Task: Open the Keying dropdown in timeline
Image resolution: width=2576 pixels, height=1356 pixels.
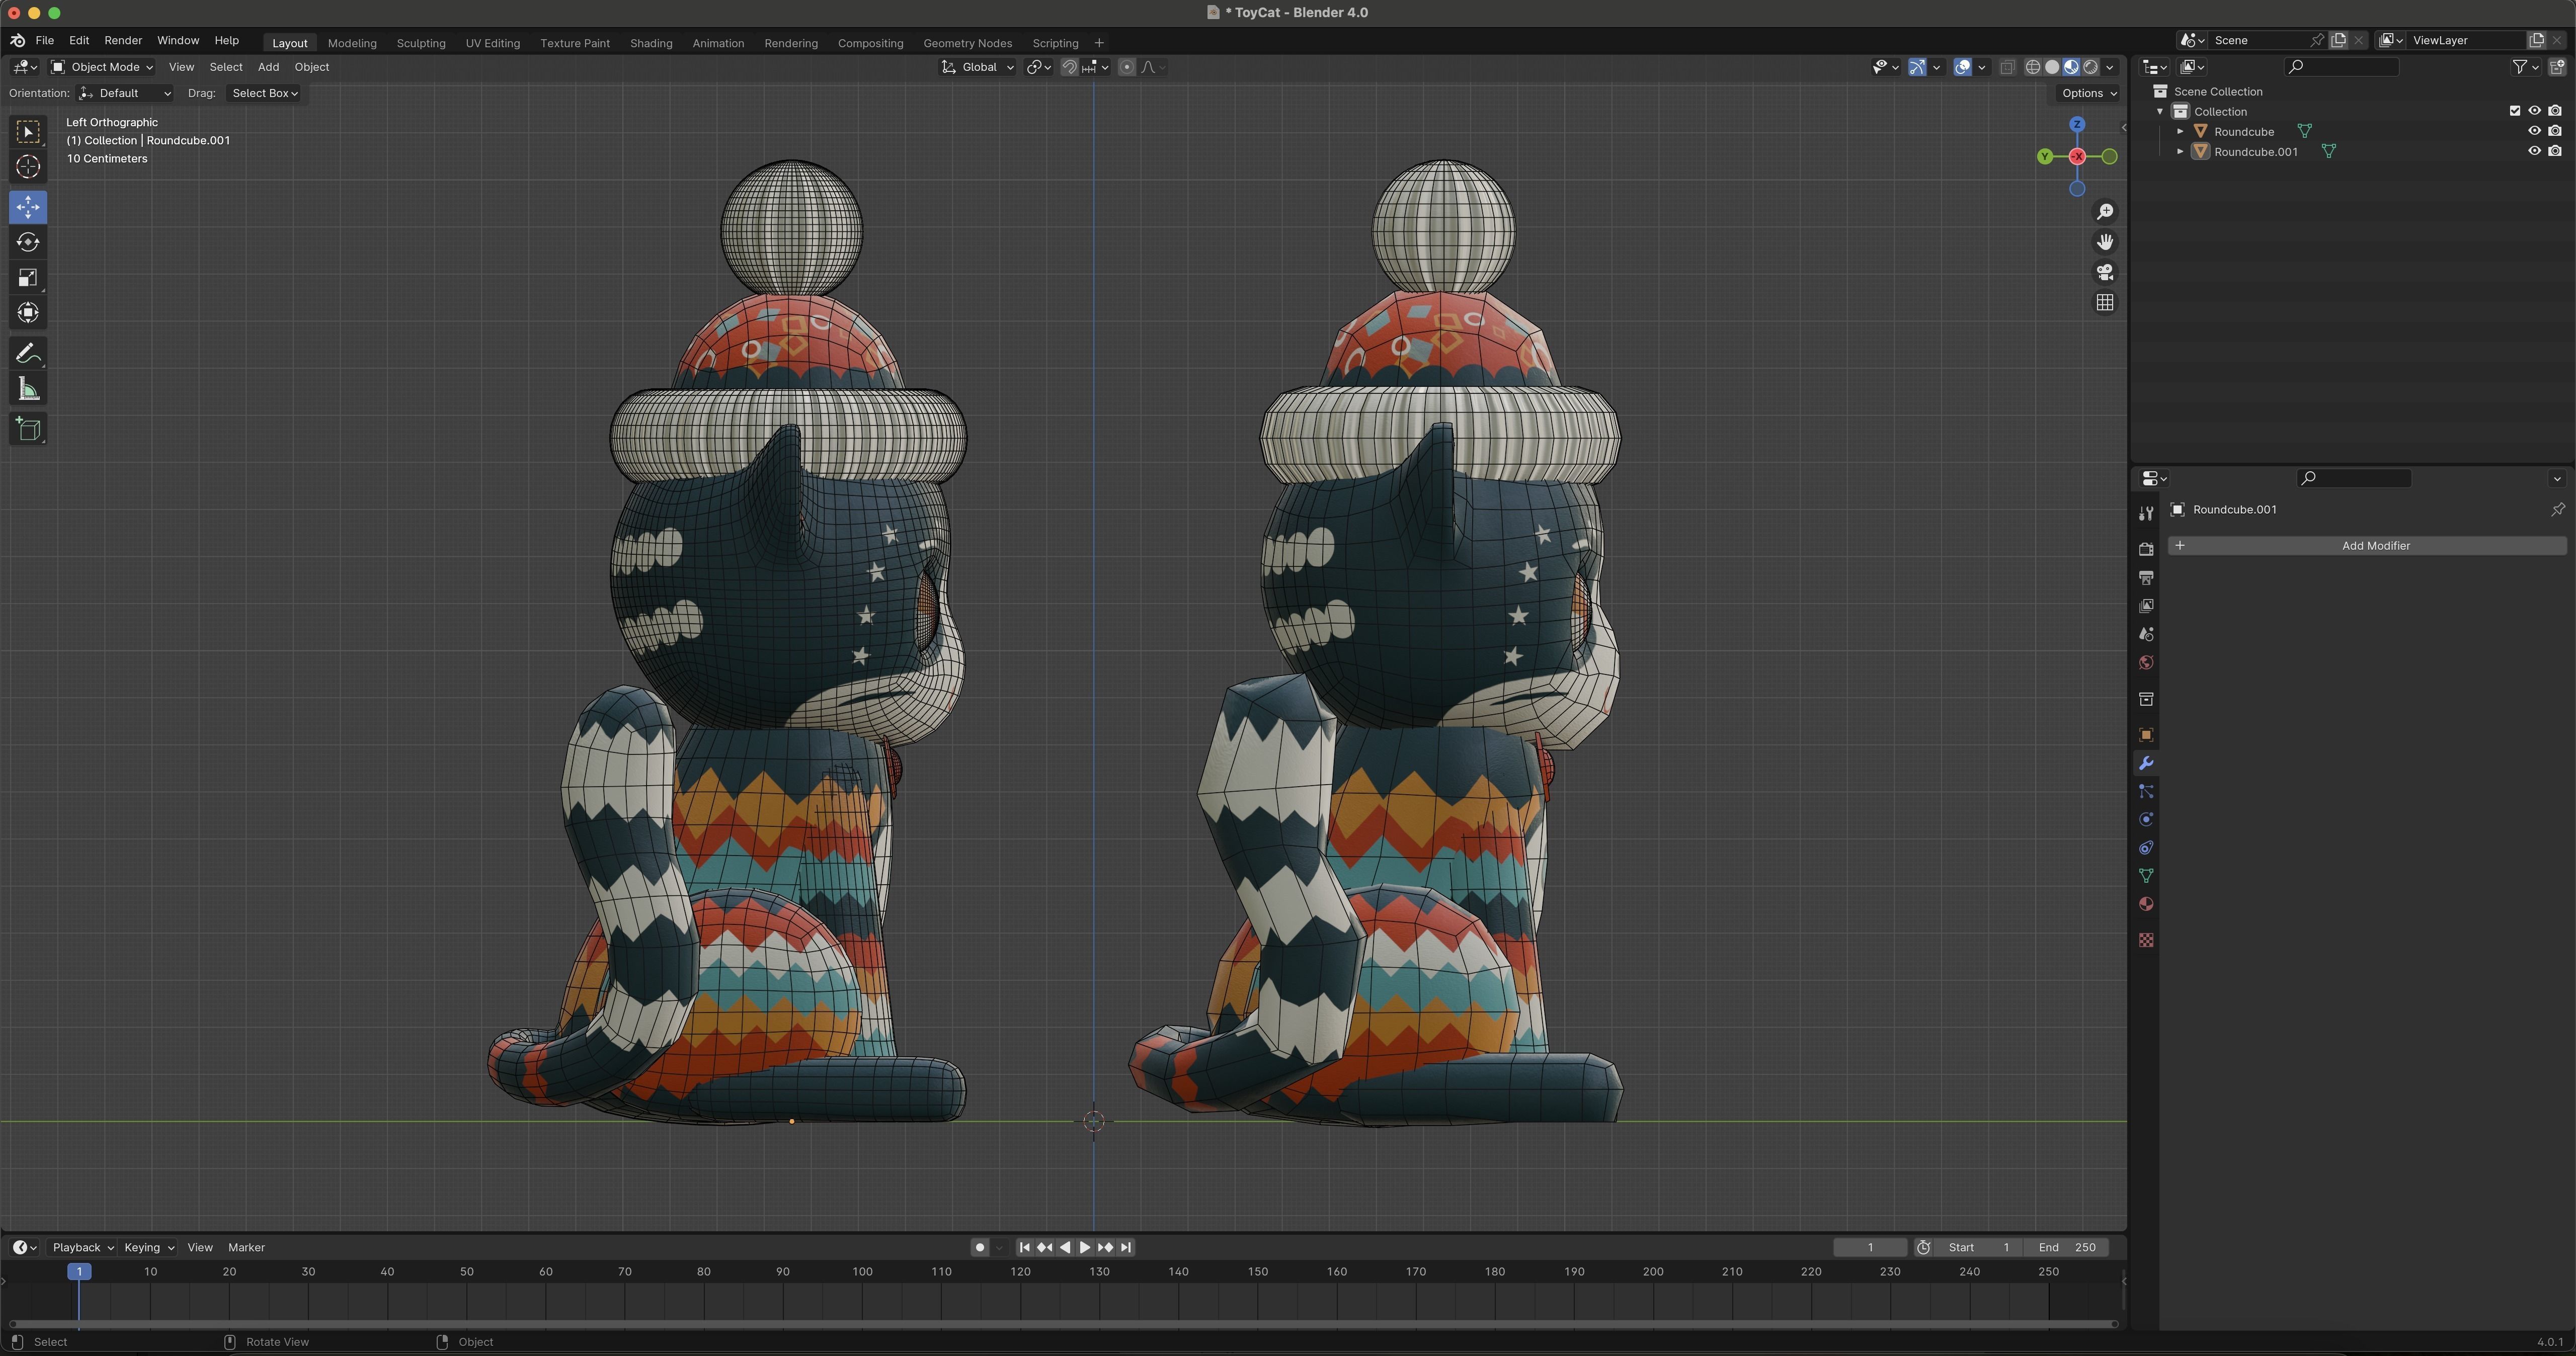Action: pyautogui.click(x=149, y=1247)
